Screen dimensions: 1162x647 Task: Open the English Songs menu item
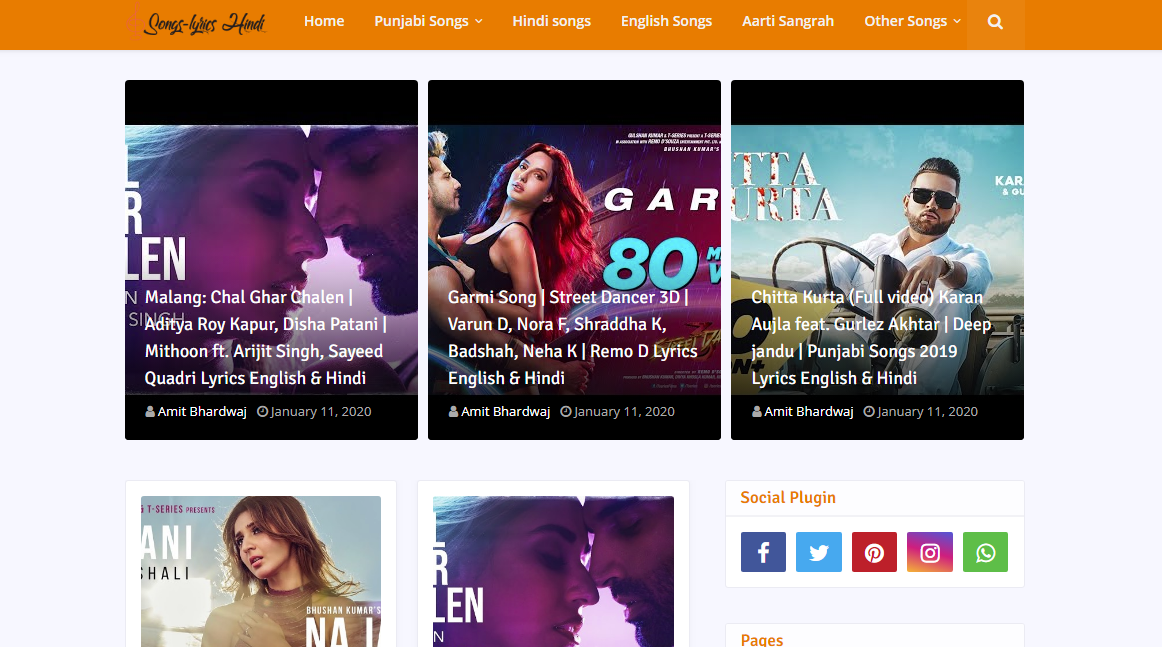pos(666,21)
